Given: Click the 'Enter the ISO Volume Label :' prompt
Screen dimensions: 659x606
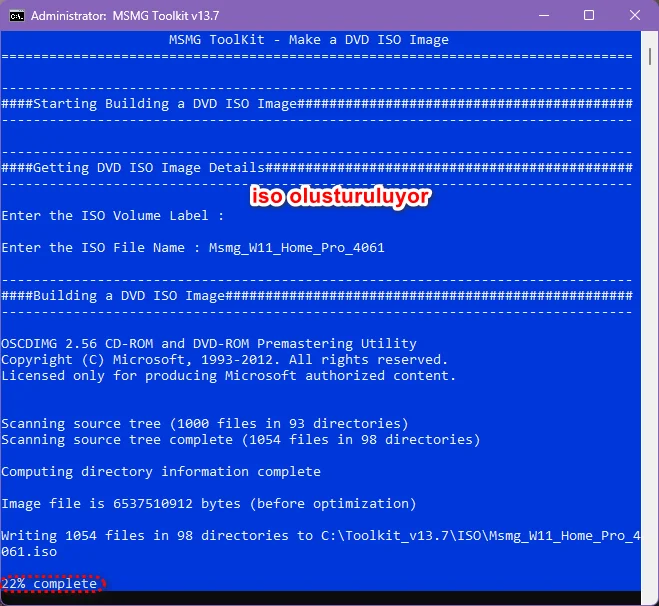Looking at the screenshot, I should tap(112, 216).
